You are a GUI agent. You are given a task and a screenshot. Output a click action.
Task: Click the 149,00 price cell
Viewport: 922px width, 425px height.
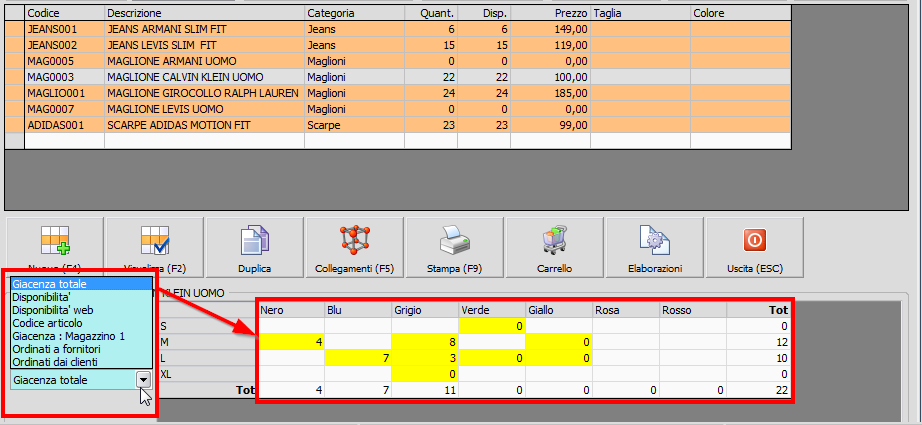pos(550,28)
